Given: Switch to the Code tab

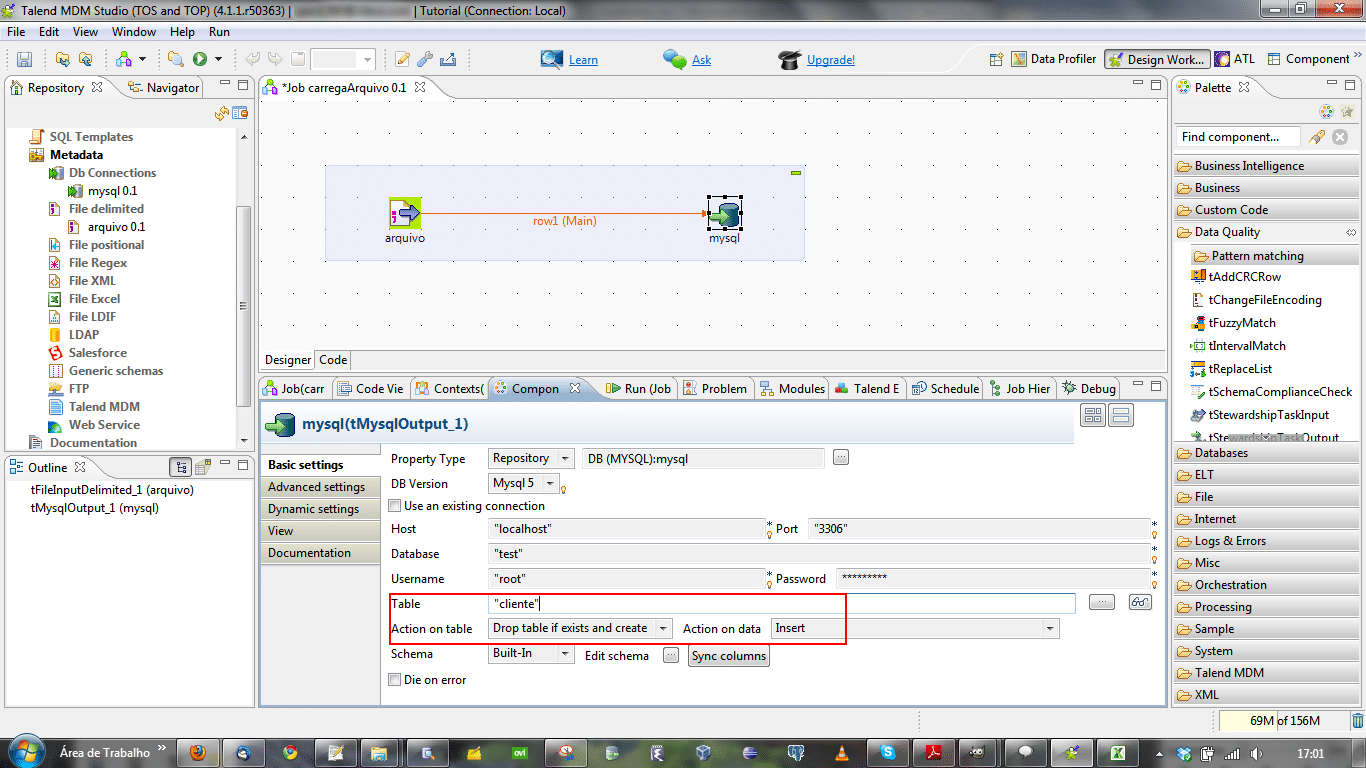Looking at the screenshot, I should coord(333,360).
